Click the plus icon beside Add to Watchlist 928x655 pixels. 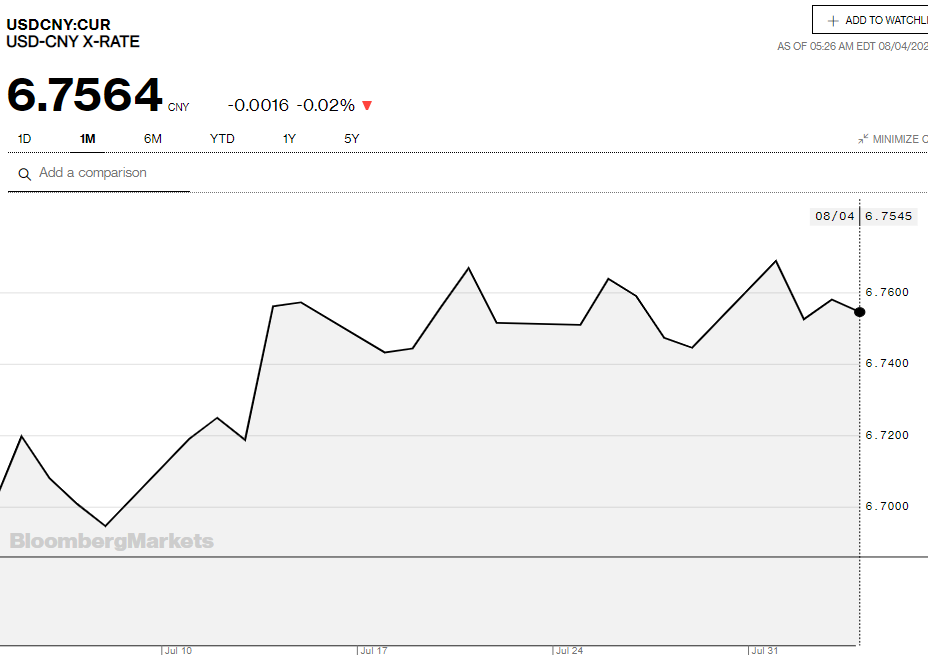coord(832,20)
